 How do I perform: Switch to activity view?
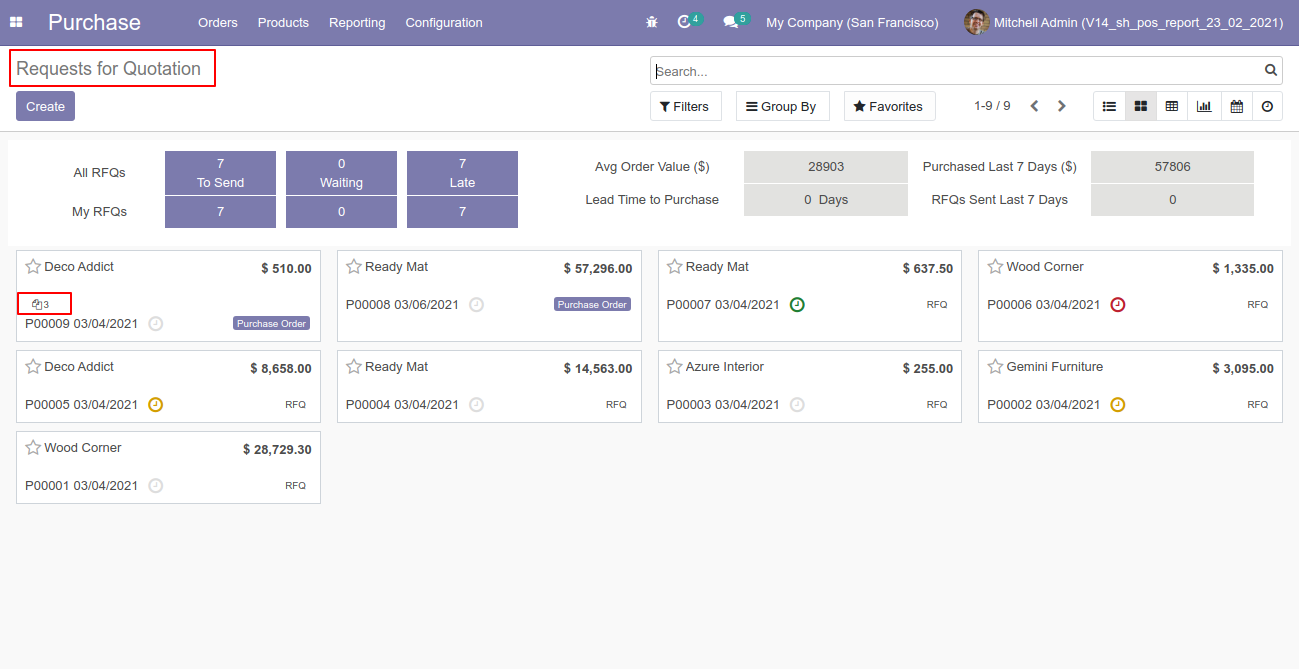click(x=1267, y=106)
